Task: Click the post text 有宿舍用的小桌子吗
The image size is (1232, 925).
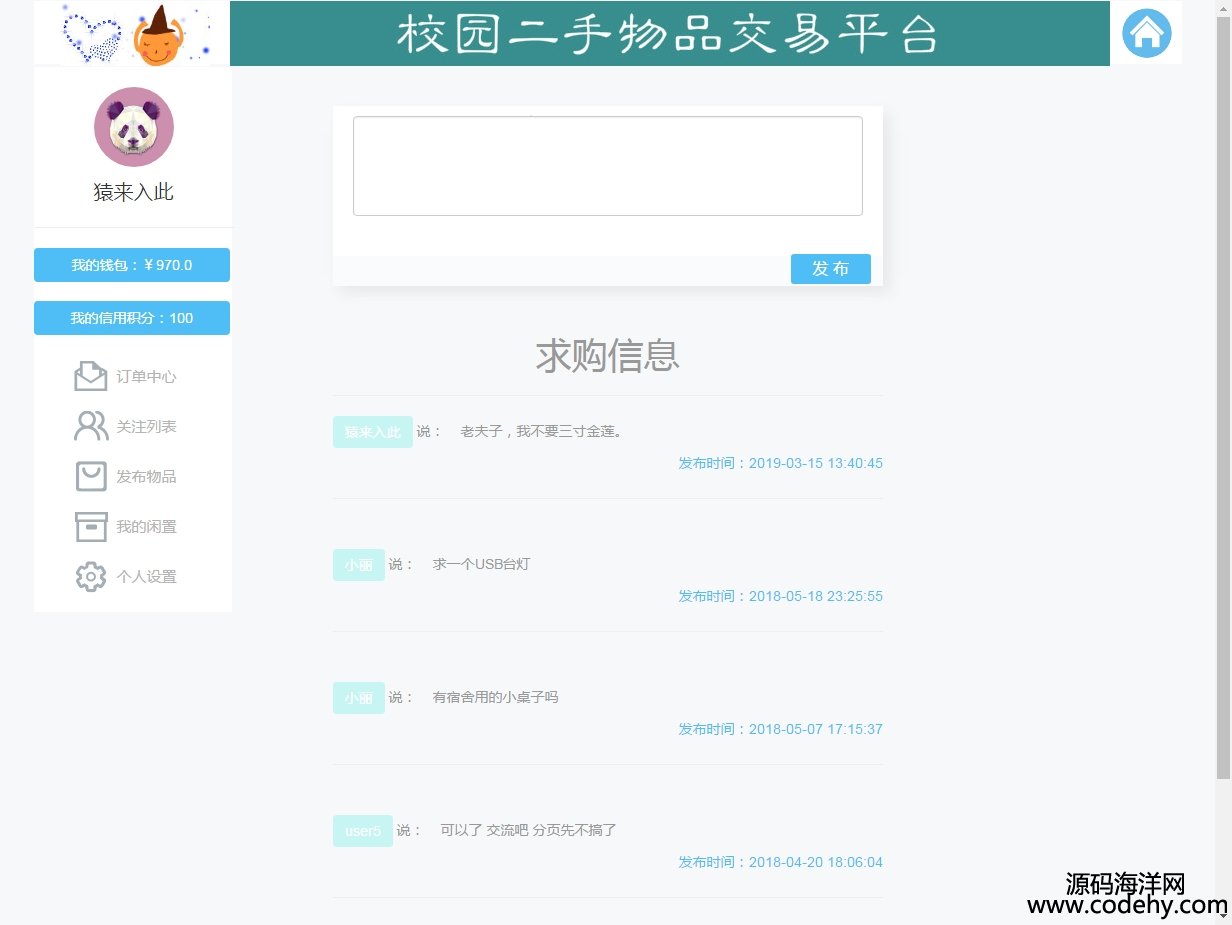Action: [495, 697]
